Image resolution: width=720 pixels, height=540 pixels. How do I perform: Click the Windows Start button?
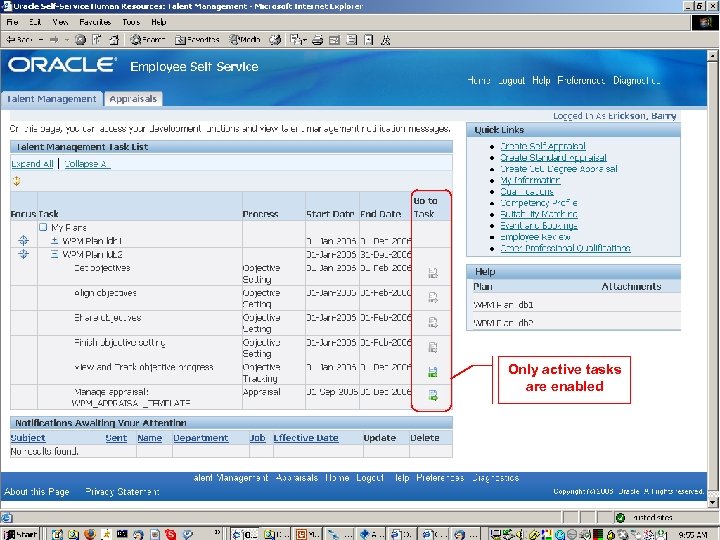(20, 534)
